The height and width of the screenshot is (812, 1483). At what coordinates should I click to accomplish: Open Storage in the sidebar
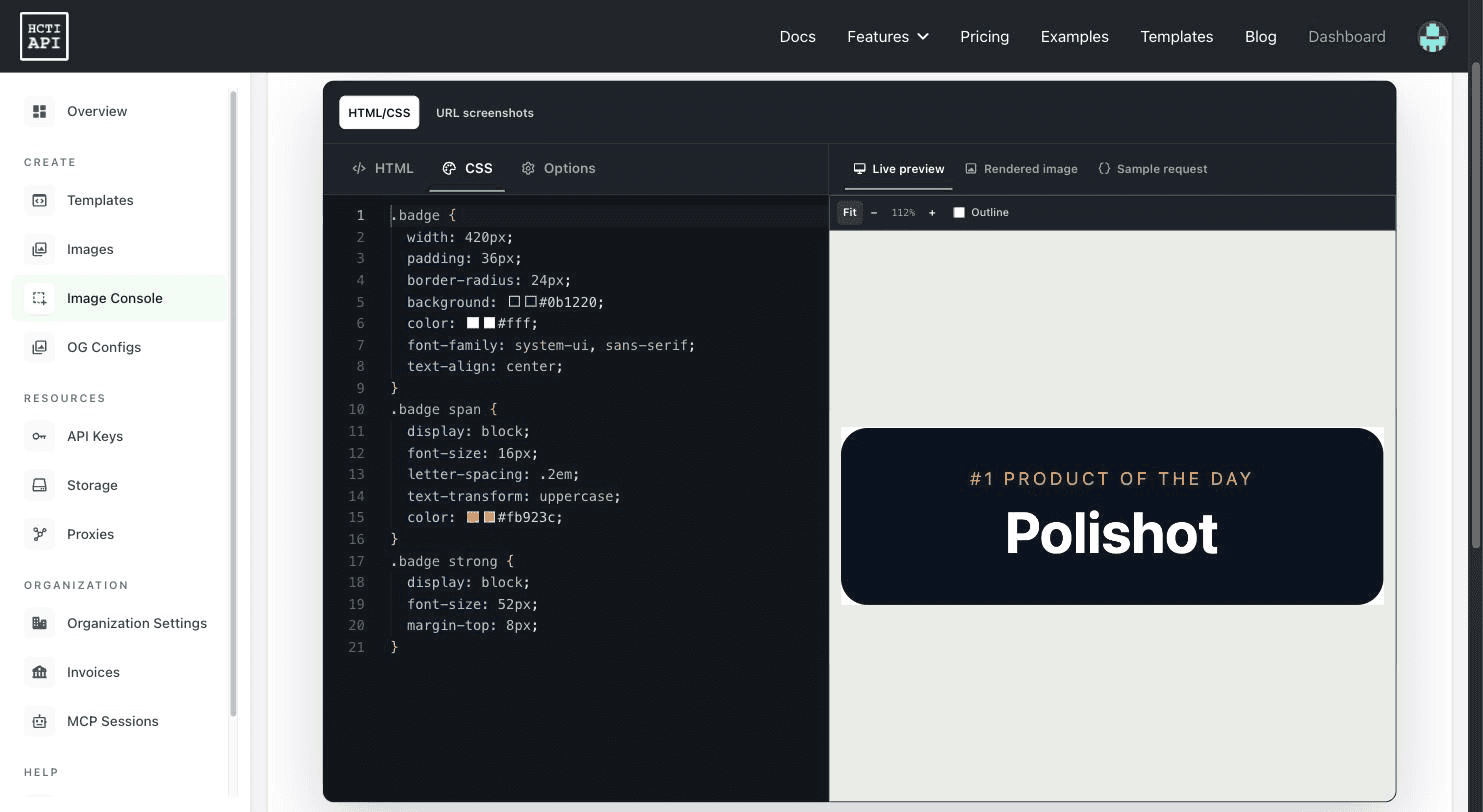click(x=120, y=485)
